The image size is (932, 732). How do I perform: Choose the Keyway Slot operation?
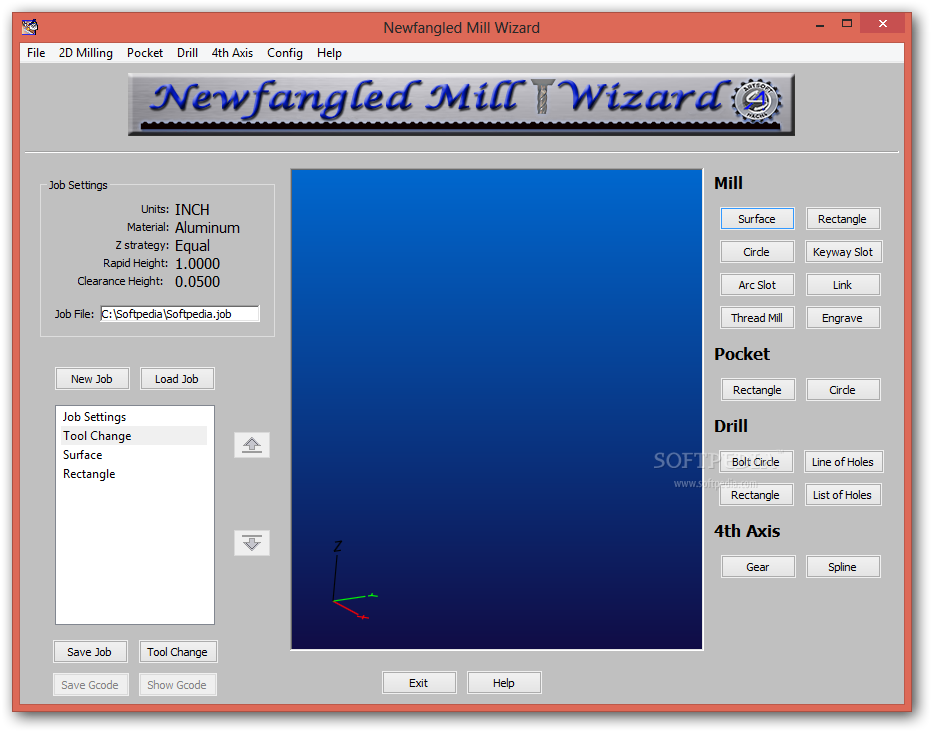843,252
